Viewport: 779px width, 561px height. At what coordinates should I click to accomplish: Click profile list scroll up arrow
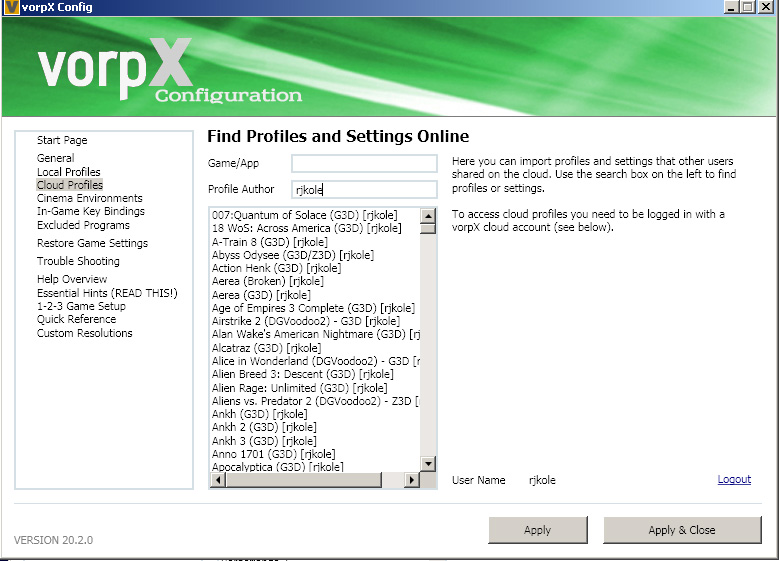428,216
